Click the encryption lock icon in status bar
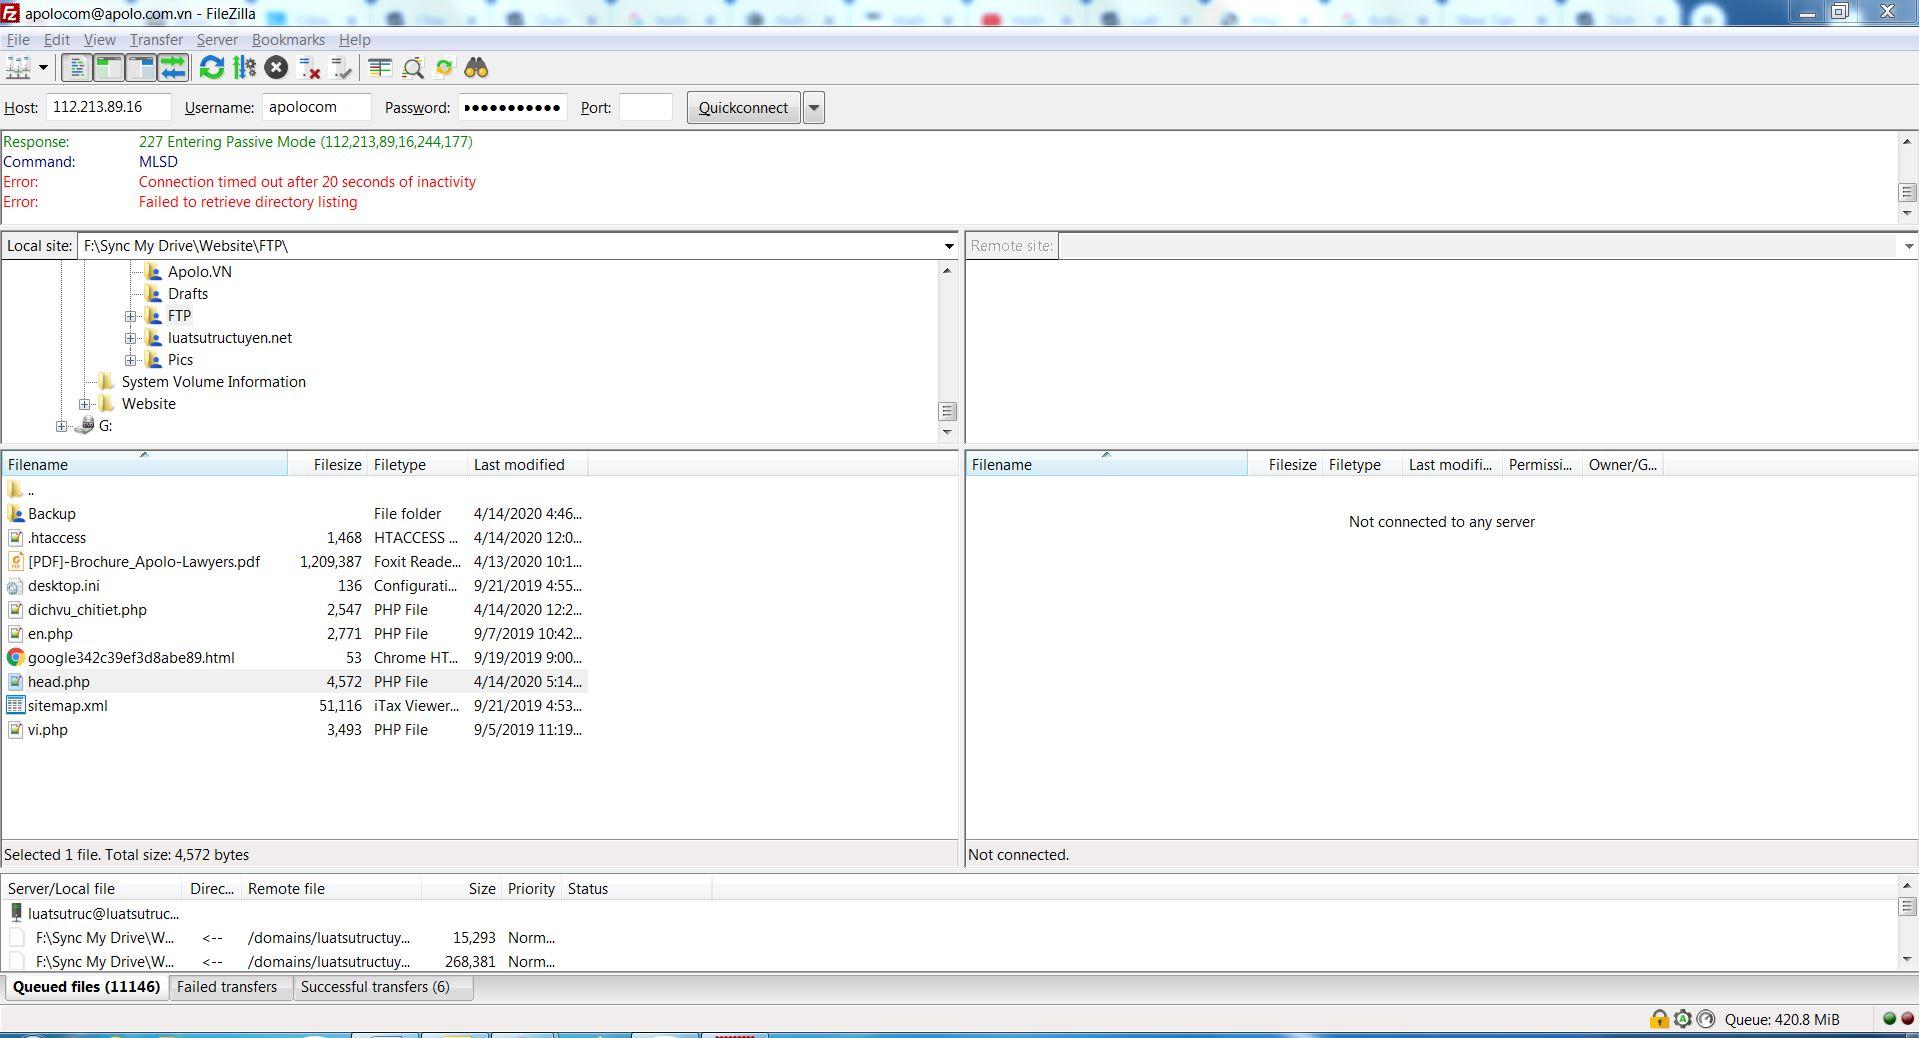The image size is (1919, 1038). tap(1659, 1019)
